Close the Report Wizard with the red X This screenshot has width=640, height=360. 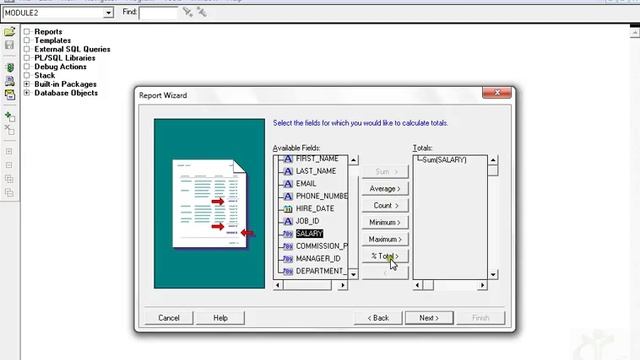(497, 93)
